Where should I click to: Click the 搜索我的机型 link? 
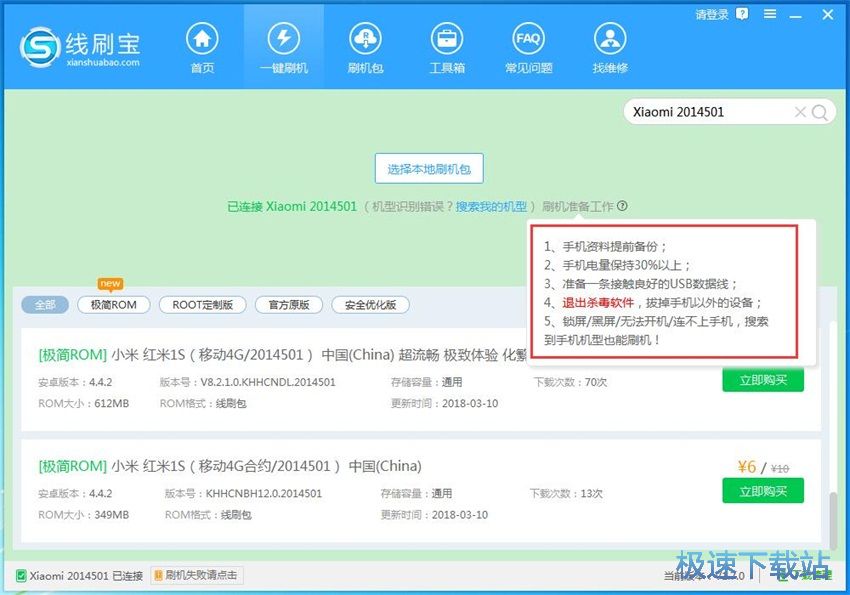coord(491,206)
